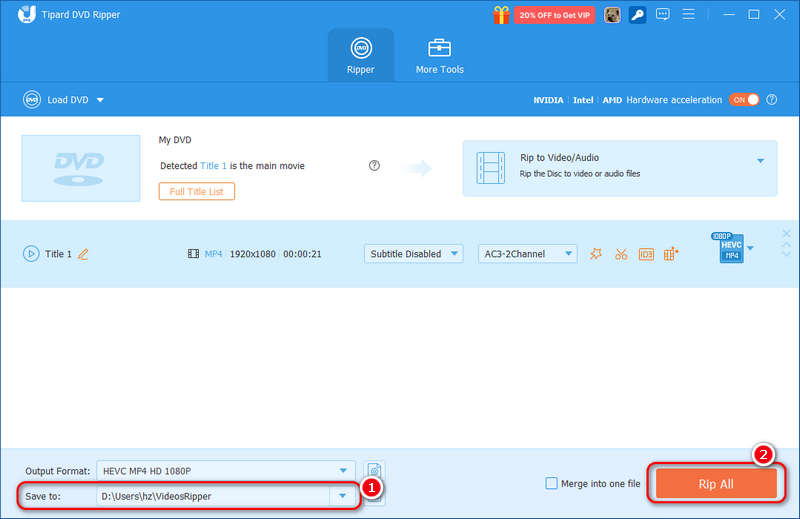800x519 pixels.
Task: Click the NVIDIA label
Action: 548,100
